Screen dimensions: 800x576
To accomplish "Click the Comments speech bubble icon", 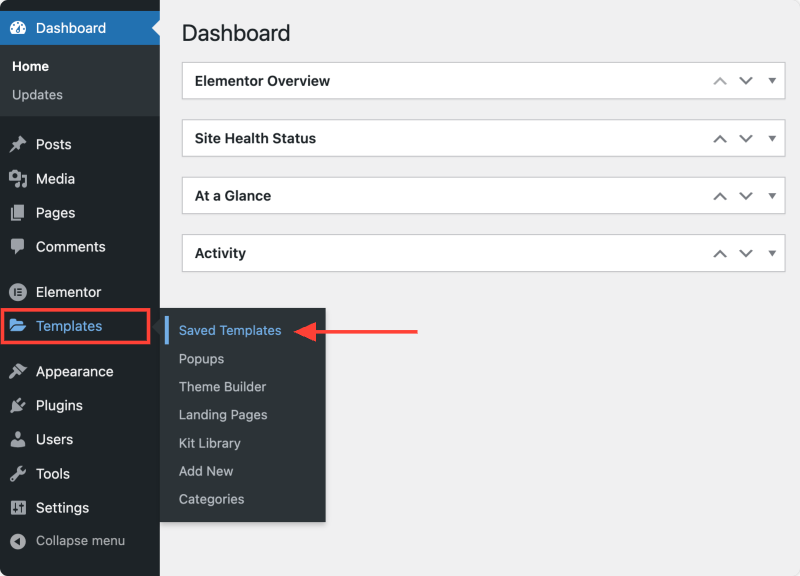I will [18, 246].
